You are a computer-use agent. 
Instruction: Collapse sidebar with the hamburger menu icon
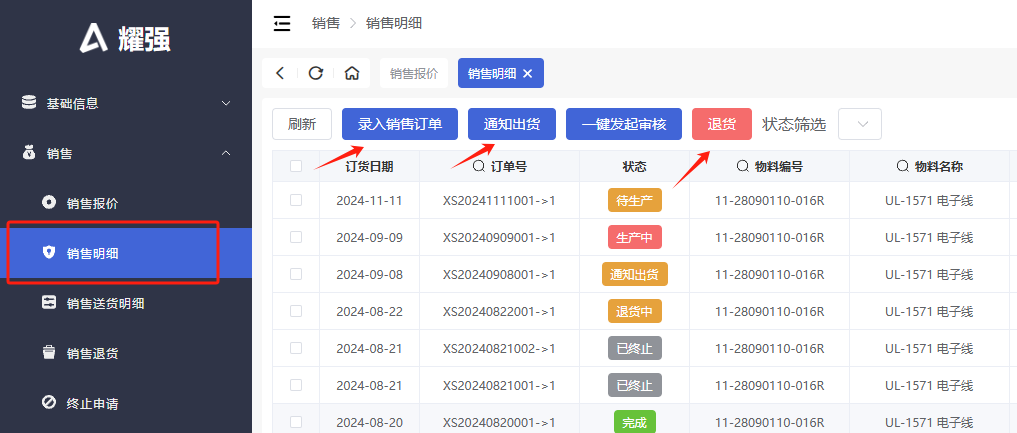(281, 24)
